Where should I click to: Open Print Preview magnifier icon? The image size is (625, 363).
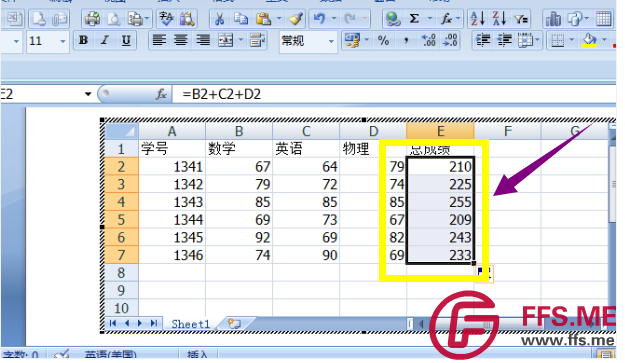[x=114, y=18]
